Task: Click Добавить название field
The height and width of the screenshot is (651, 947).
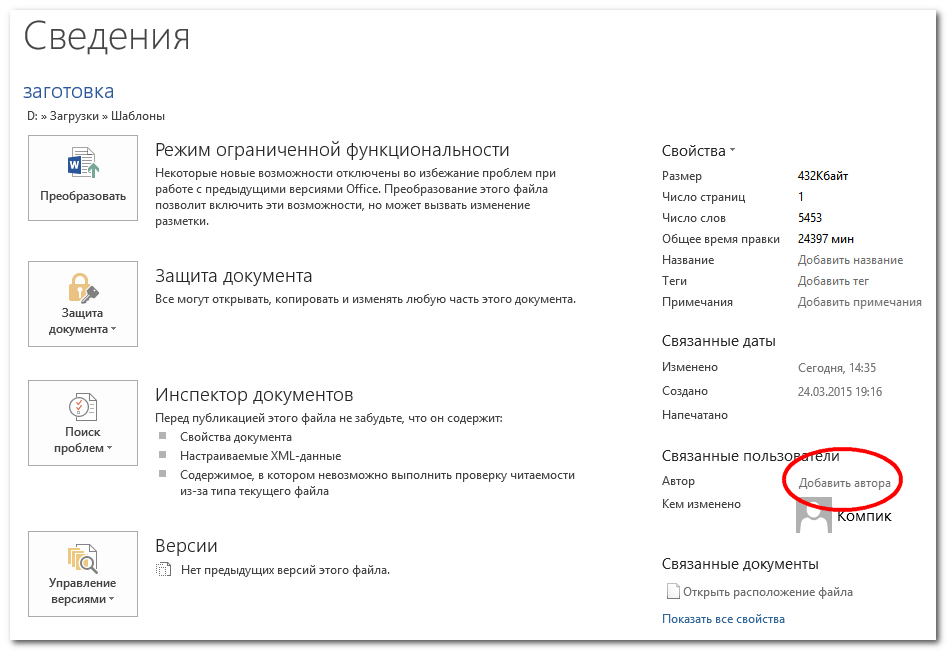Action: pos(850,260)
